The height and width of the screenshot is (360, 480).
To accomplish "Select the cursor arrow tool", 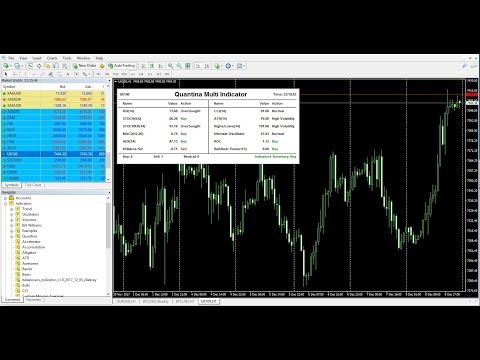I will coord(6,74).
